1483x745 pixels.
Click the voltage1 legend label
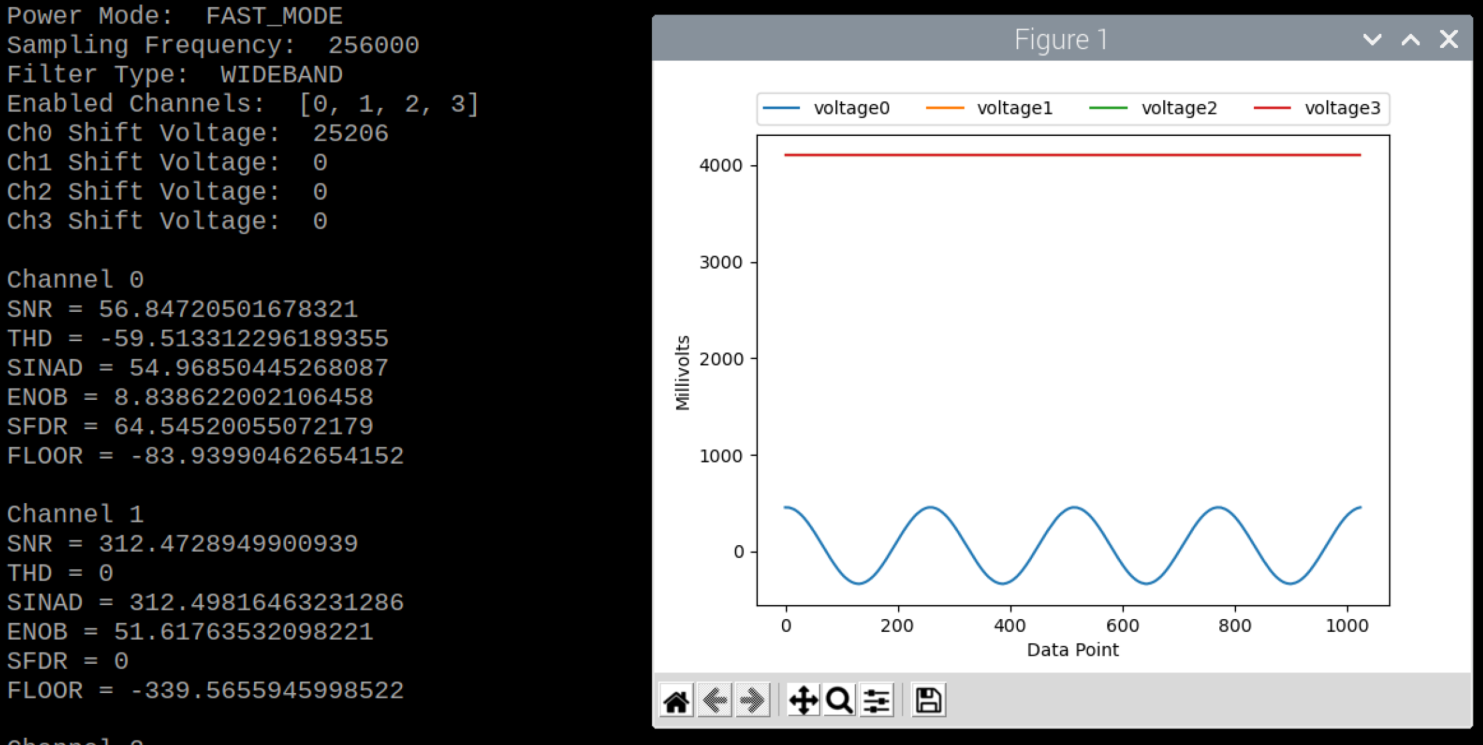(x=1014, y=108)
